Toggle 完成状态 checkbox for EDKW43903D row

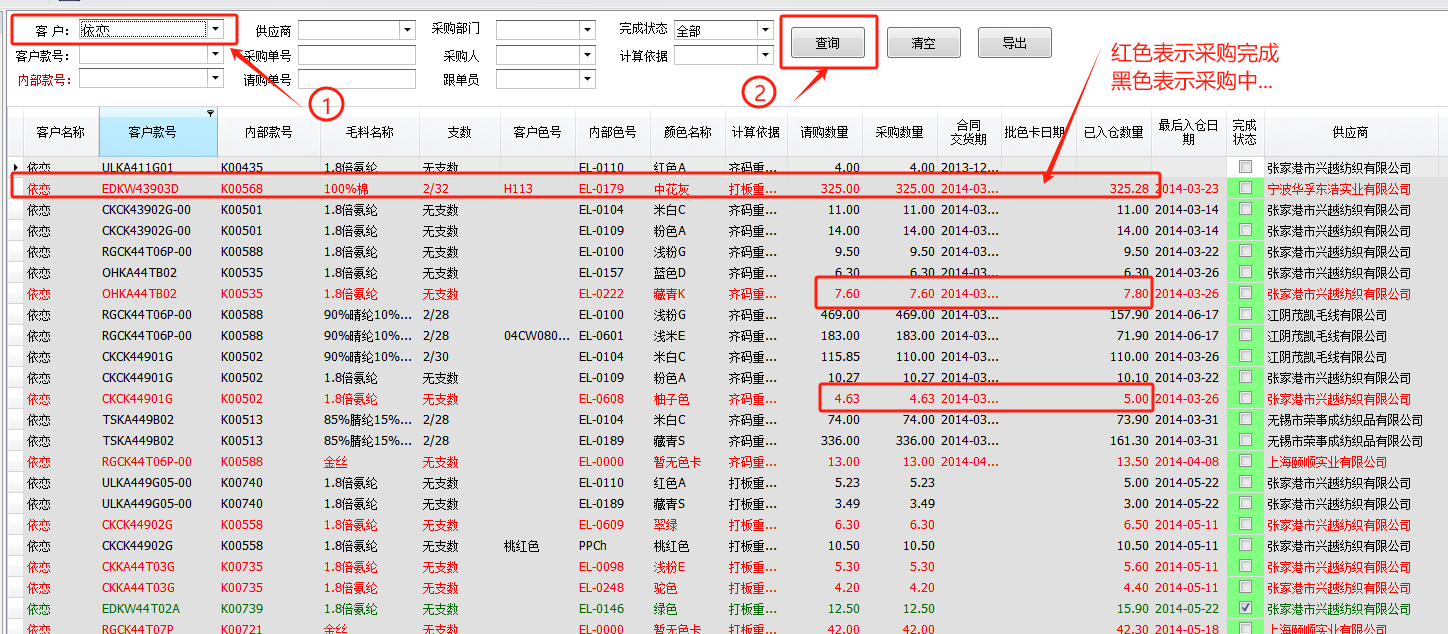pyautogui.click(x=1245, y=188)
